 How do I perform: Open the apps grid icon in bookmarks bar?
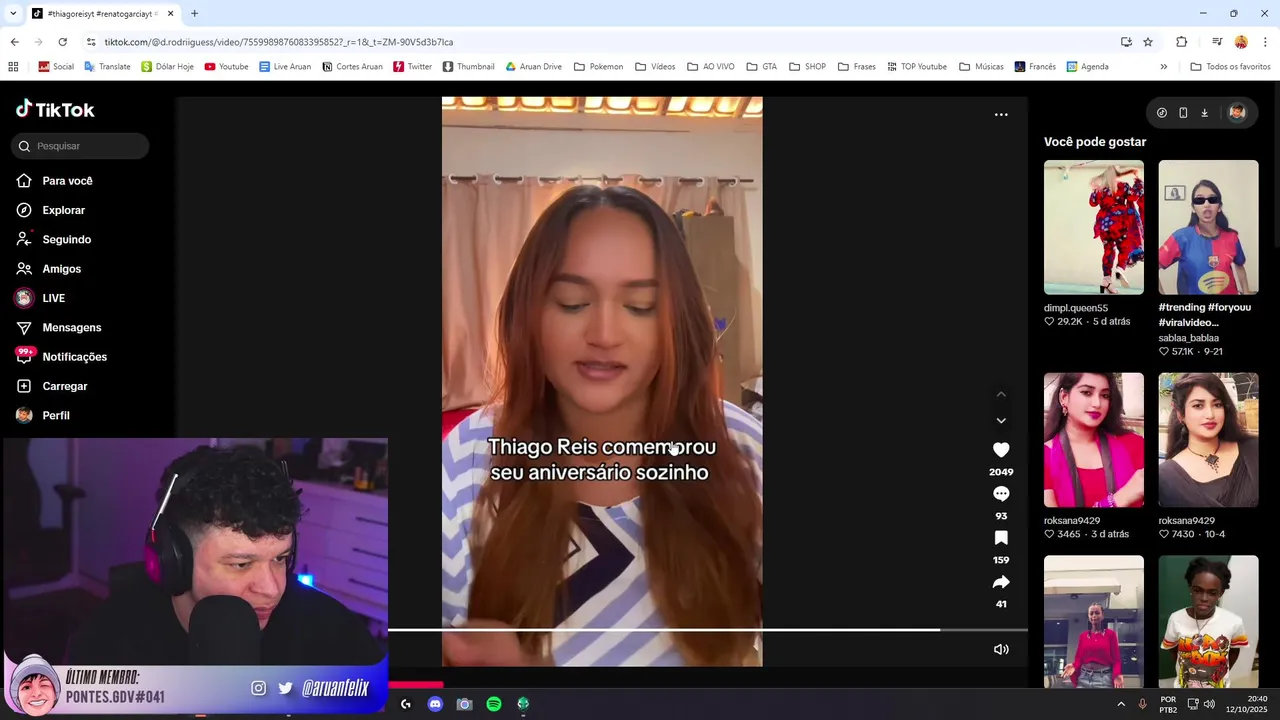[x=13, y=67]
